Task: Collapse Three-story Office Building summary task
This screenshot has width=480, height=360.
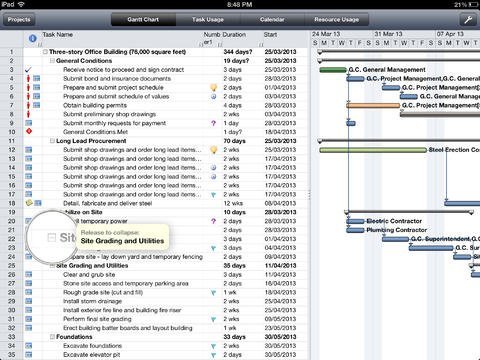Action: pyautogui.click(x=45, y=52)
